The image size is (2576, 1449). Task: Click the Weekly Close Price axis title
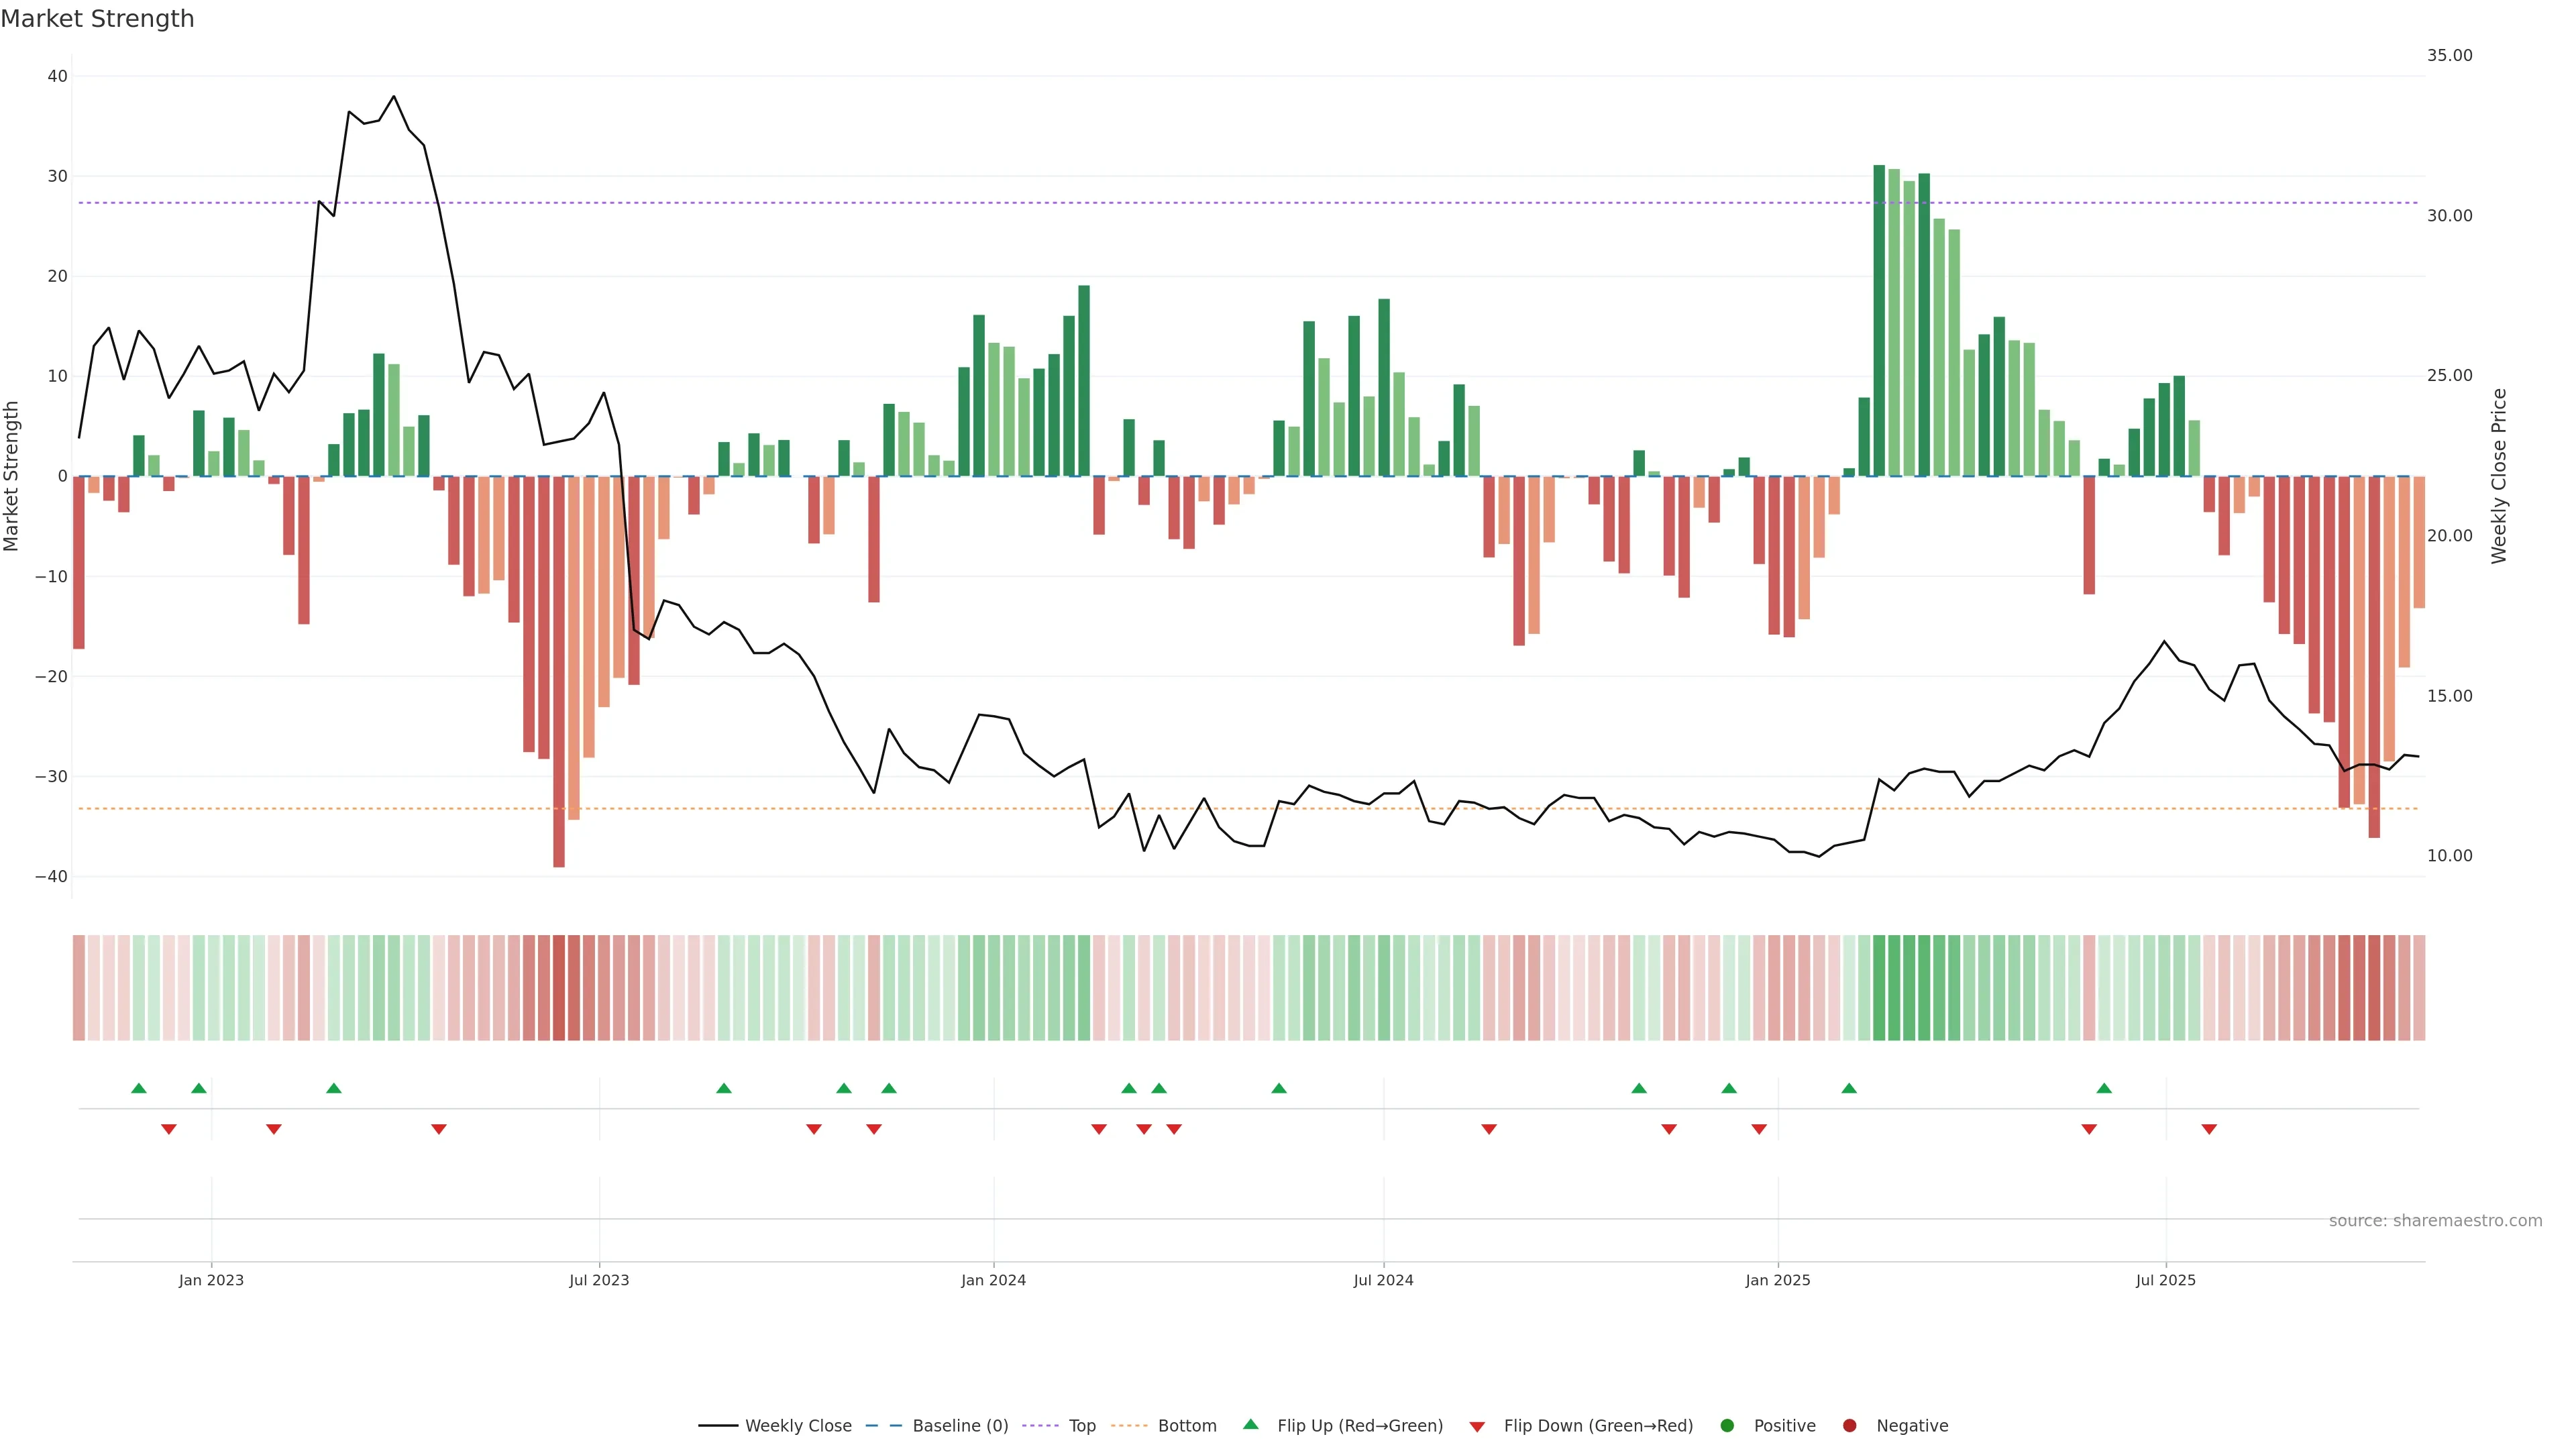(2498, 476)
